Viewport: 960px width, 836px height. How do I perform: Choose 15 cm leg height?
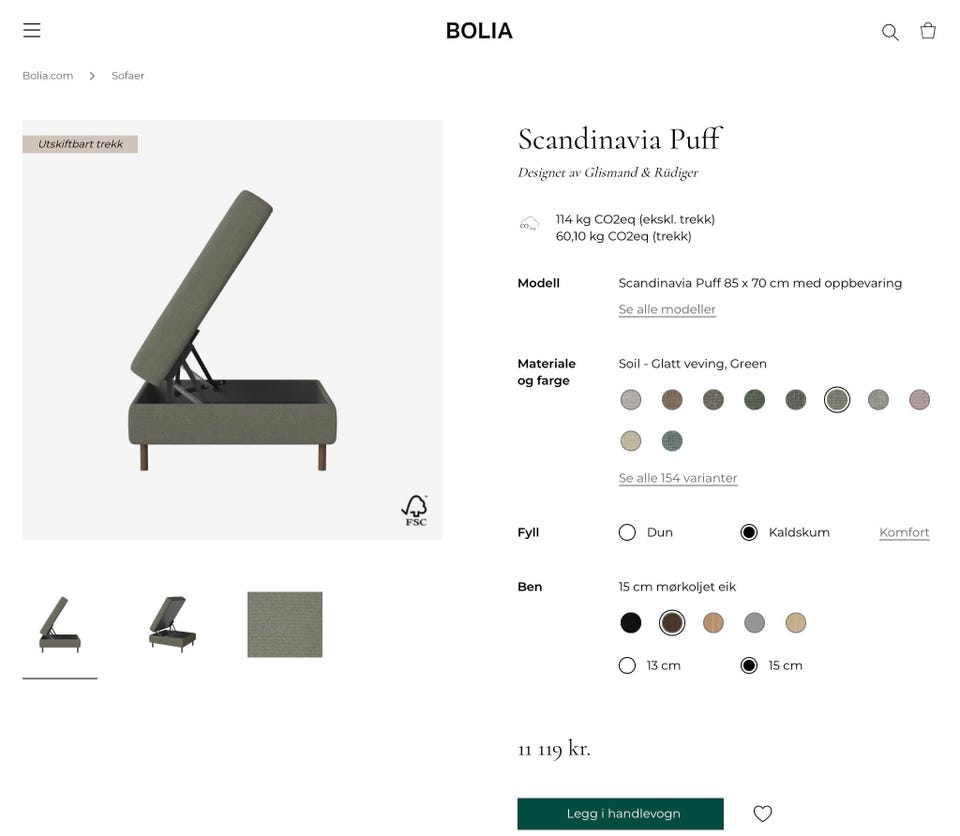[x=749, y=665]
